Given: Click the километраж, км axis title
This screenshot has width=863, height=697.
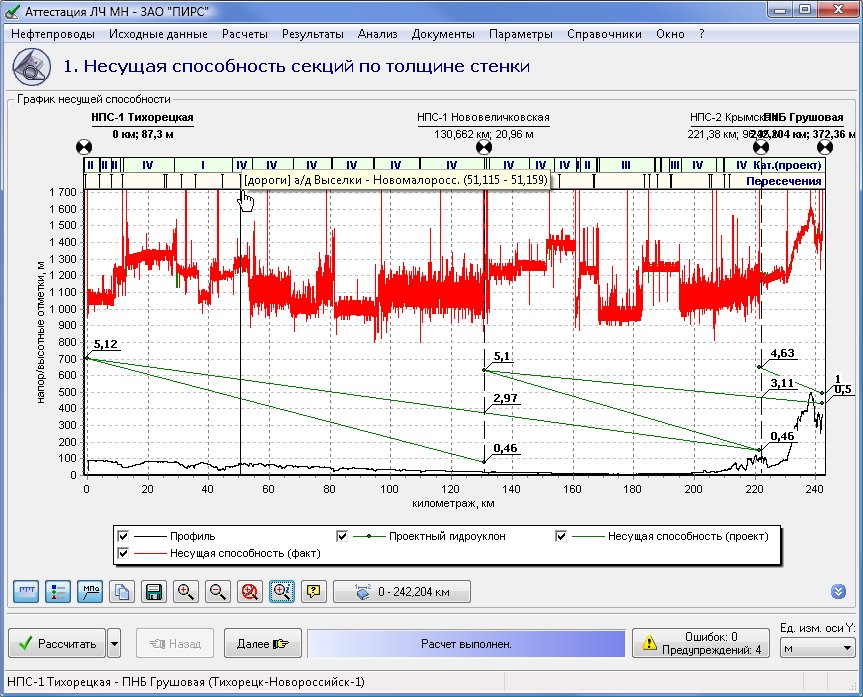Looking at the screenshot, I should point(453,503).
